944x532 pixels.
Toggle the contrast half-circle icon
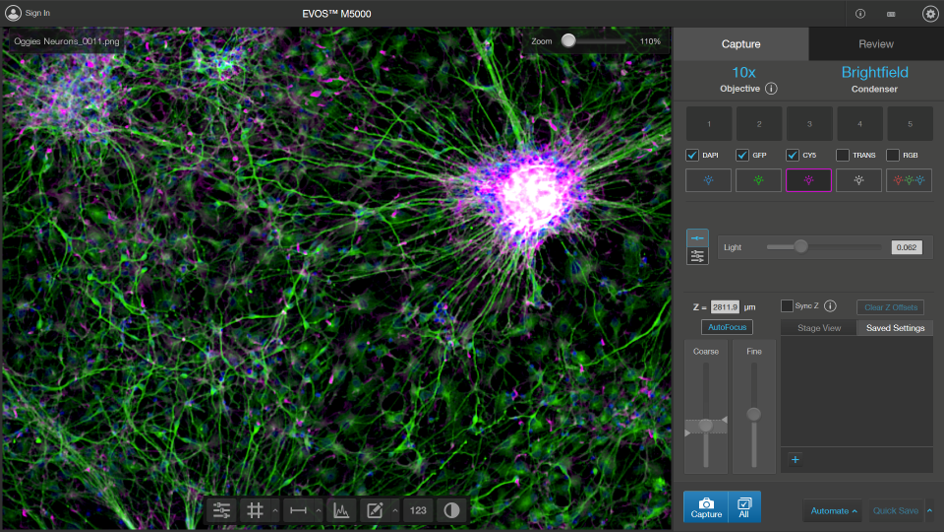(451, 510)
